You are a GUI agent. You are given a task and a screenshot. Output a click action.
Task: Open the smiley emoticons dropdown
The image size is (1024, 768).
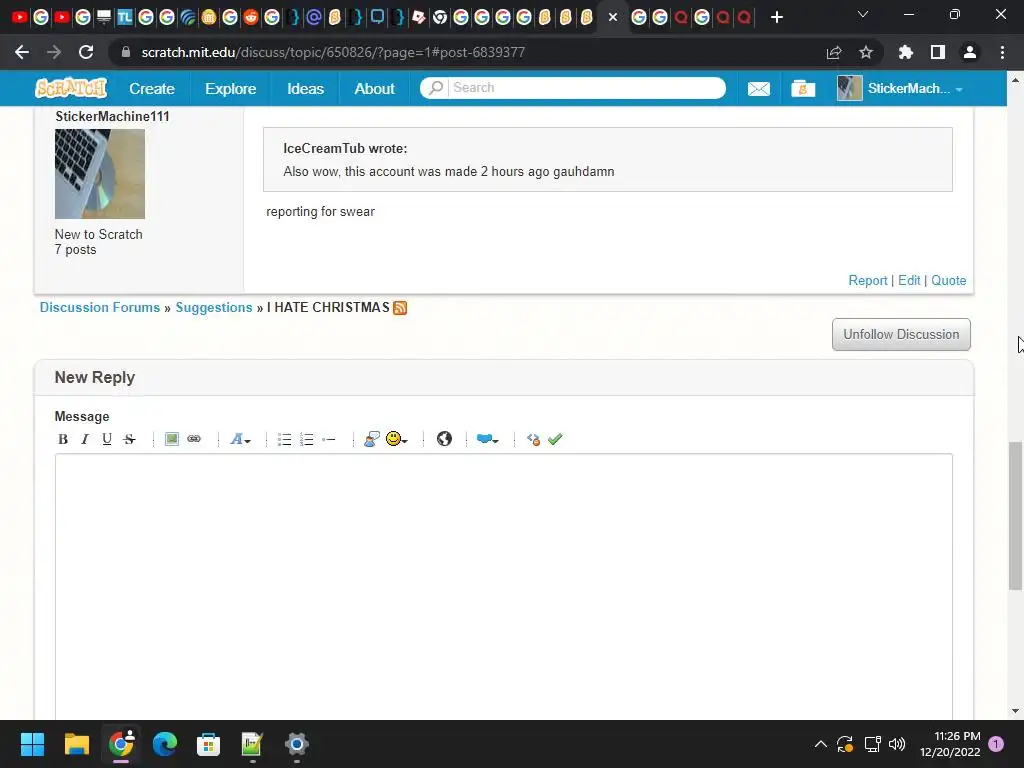pyautogui.click(x=396, y=439)
